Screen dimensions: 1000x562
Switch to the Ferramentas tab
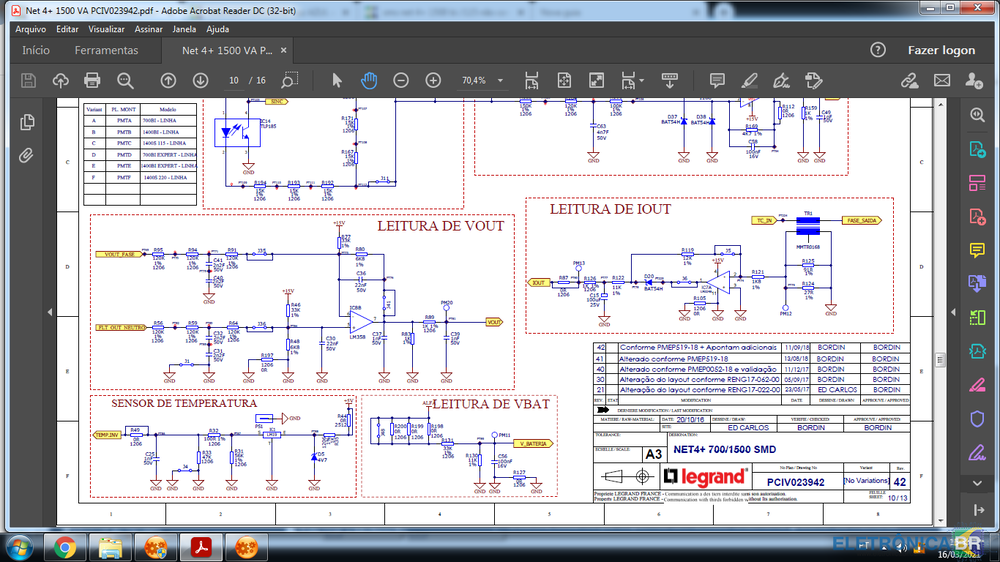[106, 50]
